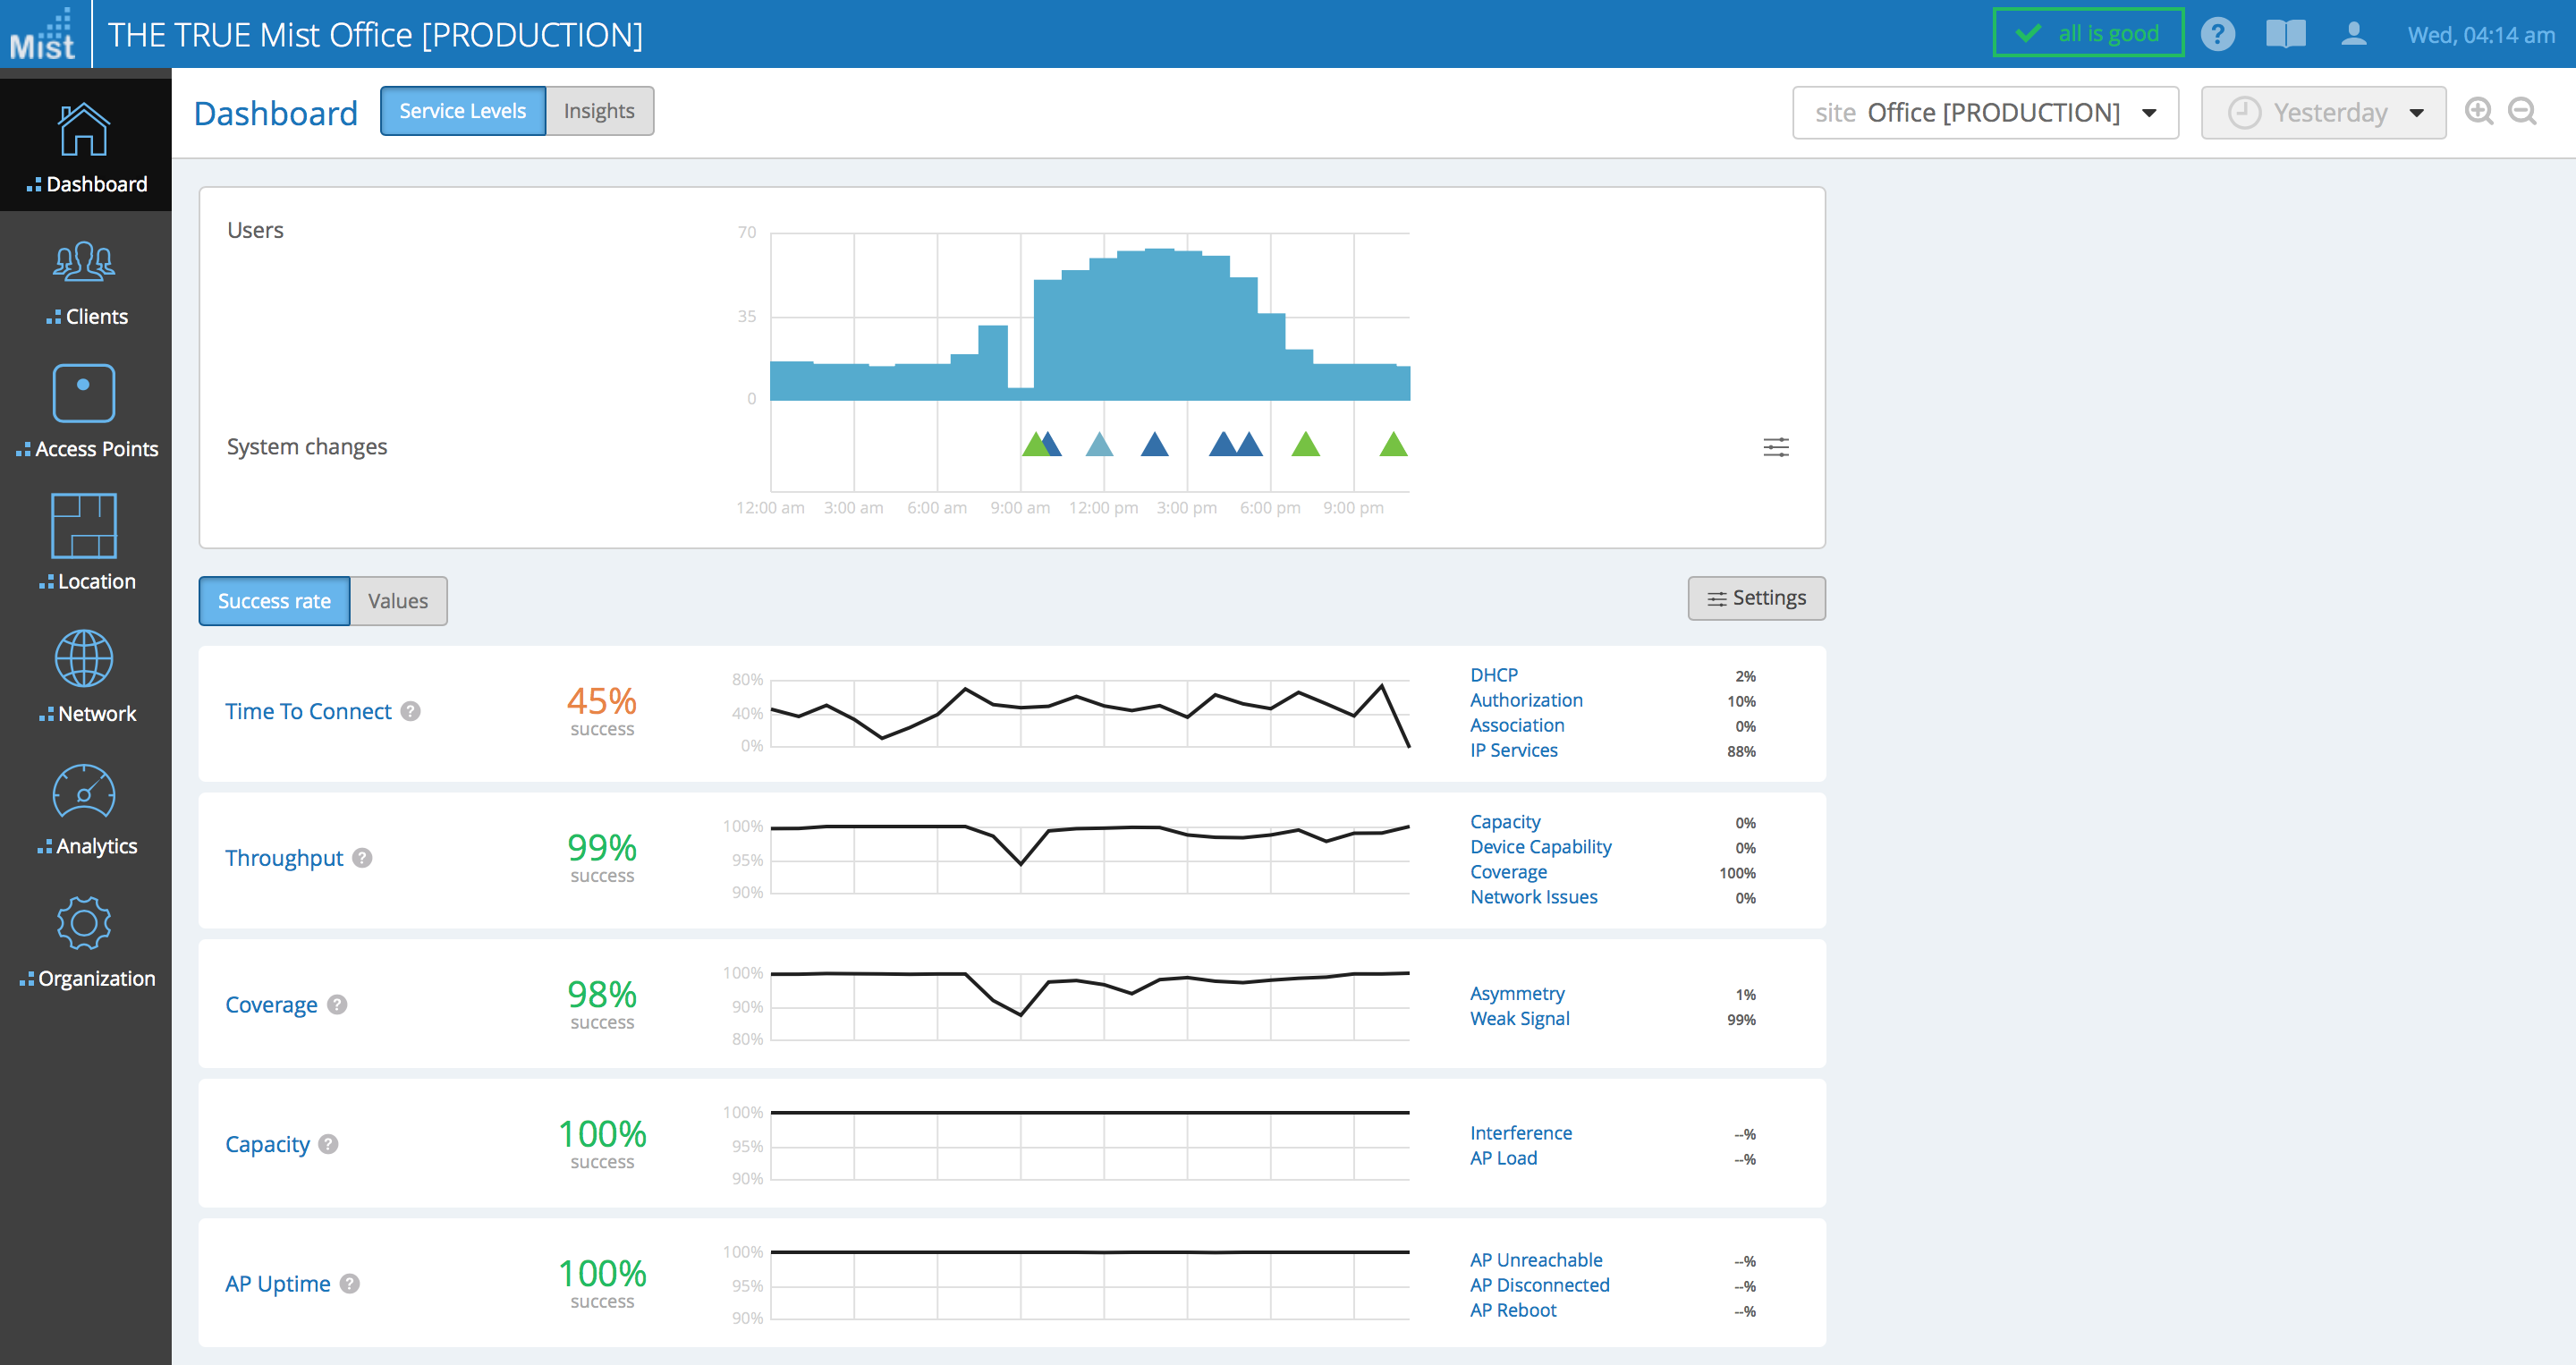This screenshot has width=2576, height=1365.
Task: Open the documentation book icon
Action: pyautogui.click(x=2285, y=34)
